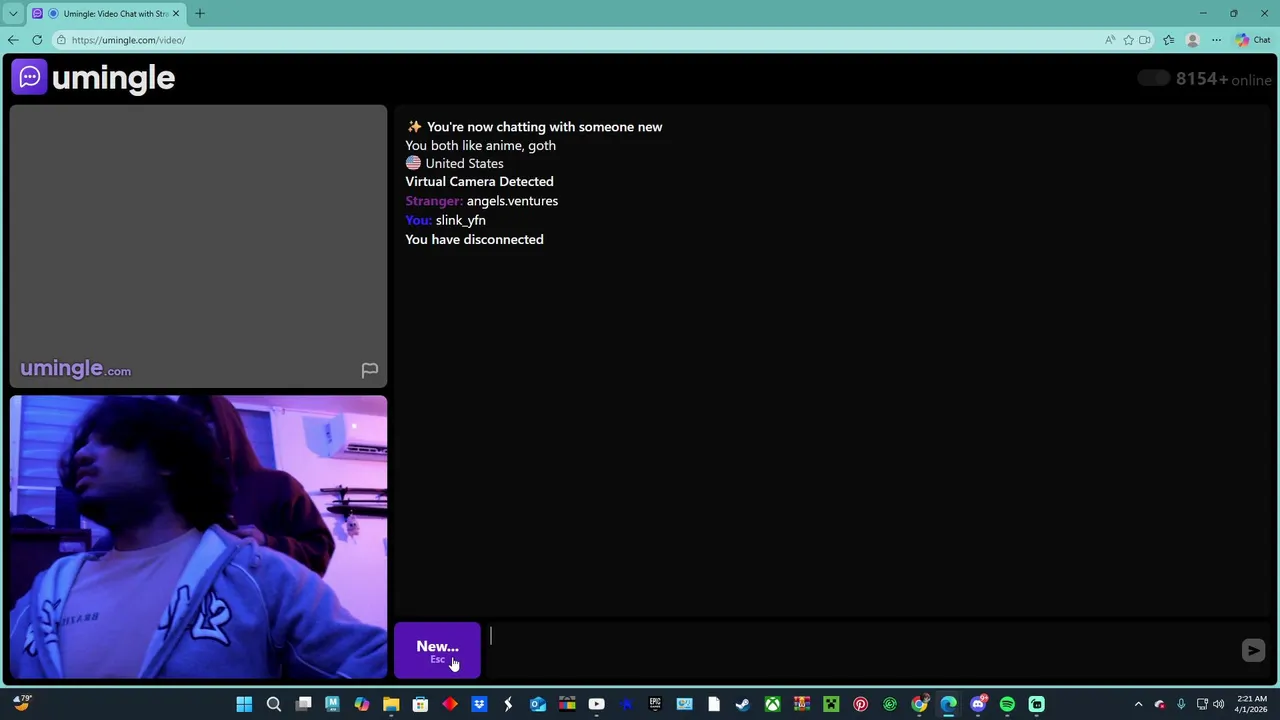Open Copilot from taskbar
The height and width of the screenshot is (720, 1280).
(x=362, y=704)
